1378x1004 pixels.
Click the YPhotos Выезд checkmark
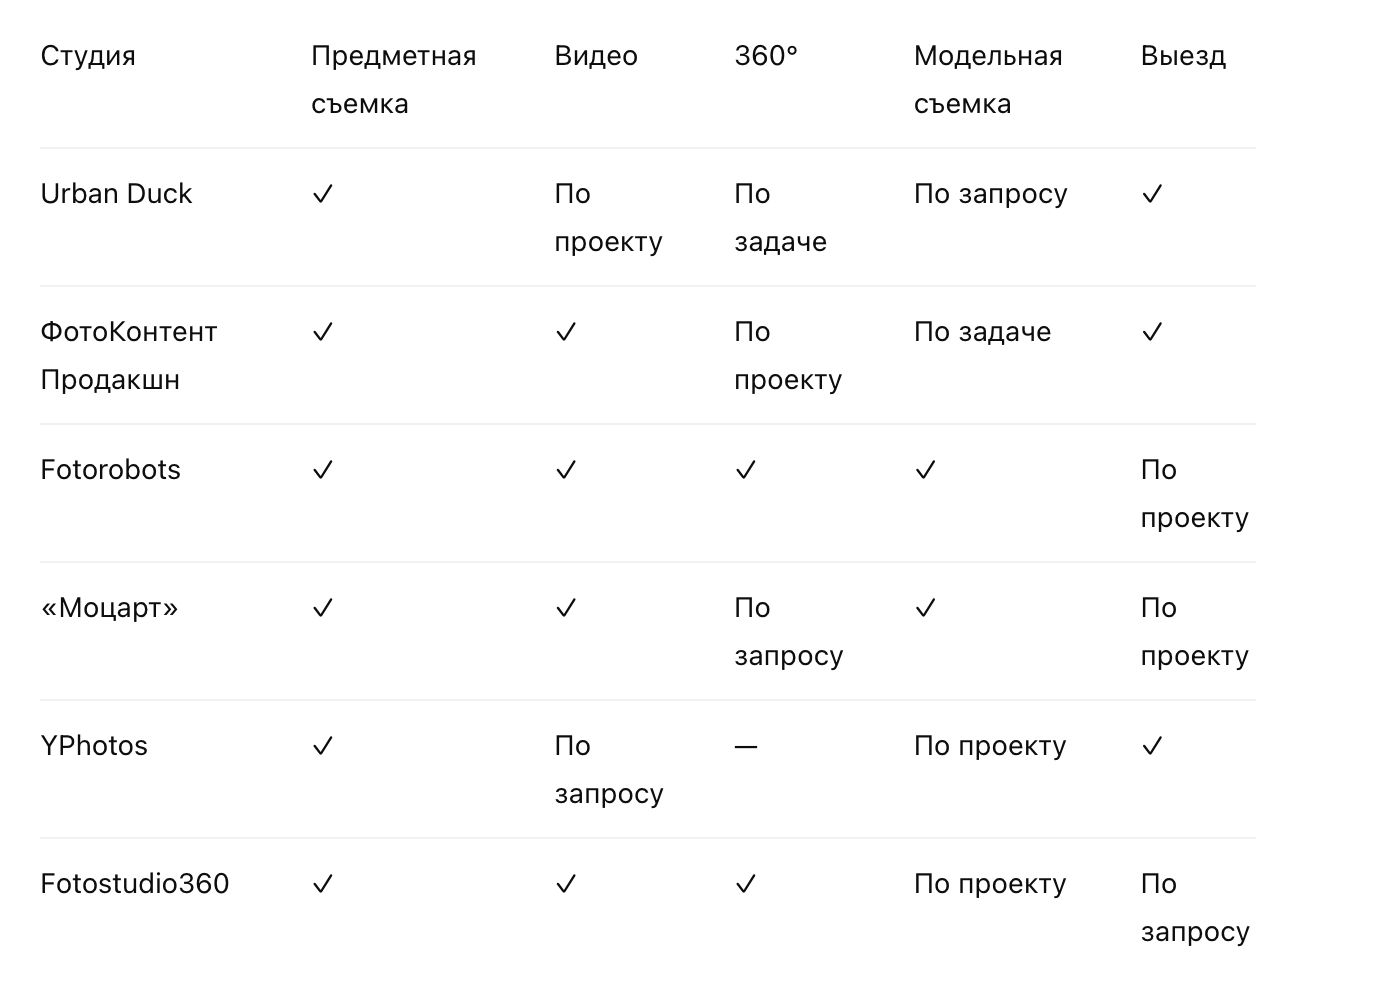[x=1152, y=746]
